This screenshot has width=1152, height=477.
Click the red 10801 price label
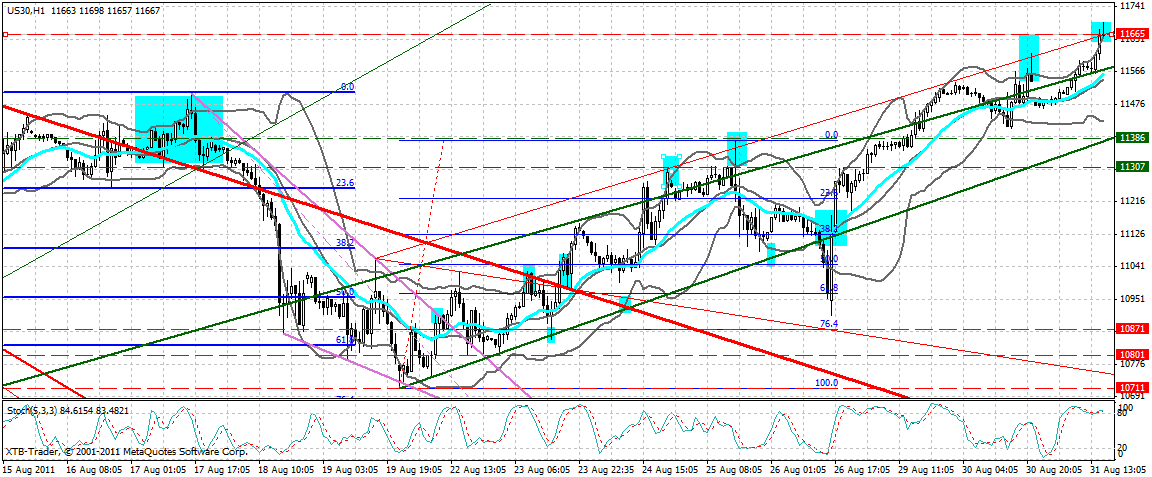click(1130, 355)
